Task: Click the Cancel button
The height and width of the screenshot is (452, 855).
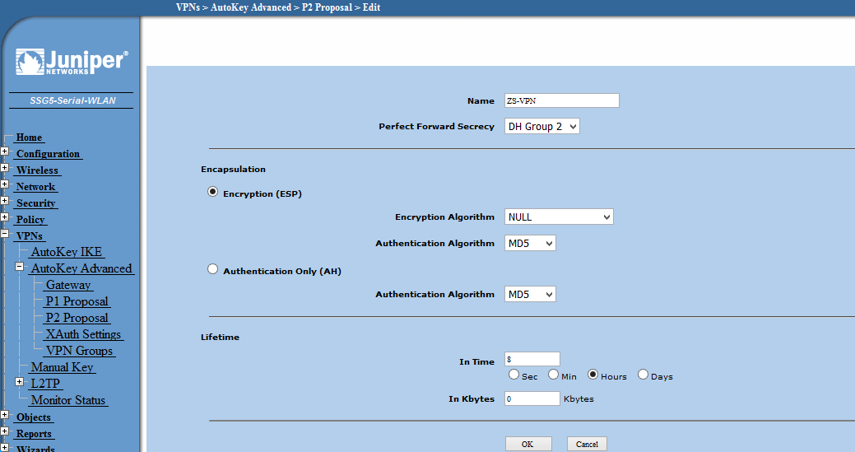Action: coord(587,444)
